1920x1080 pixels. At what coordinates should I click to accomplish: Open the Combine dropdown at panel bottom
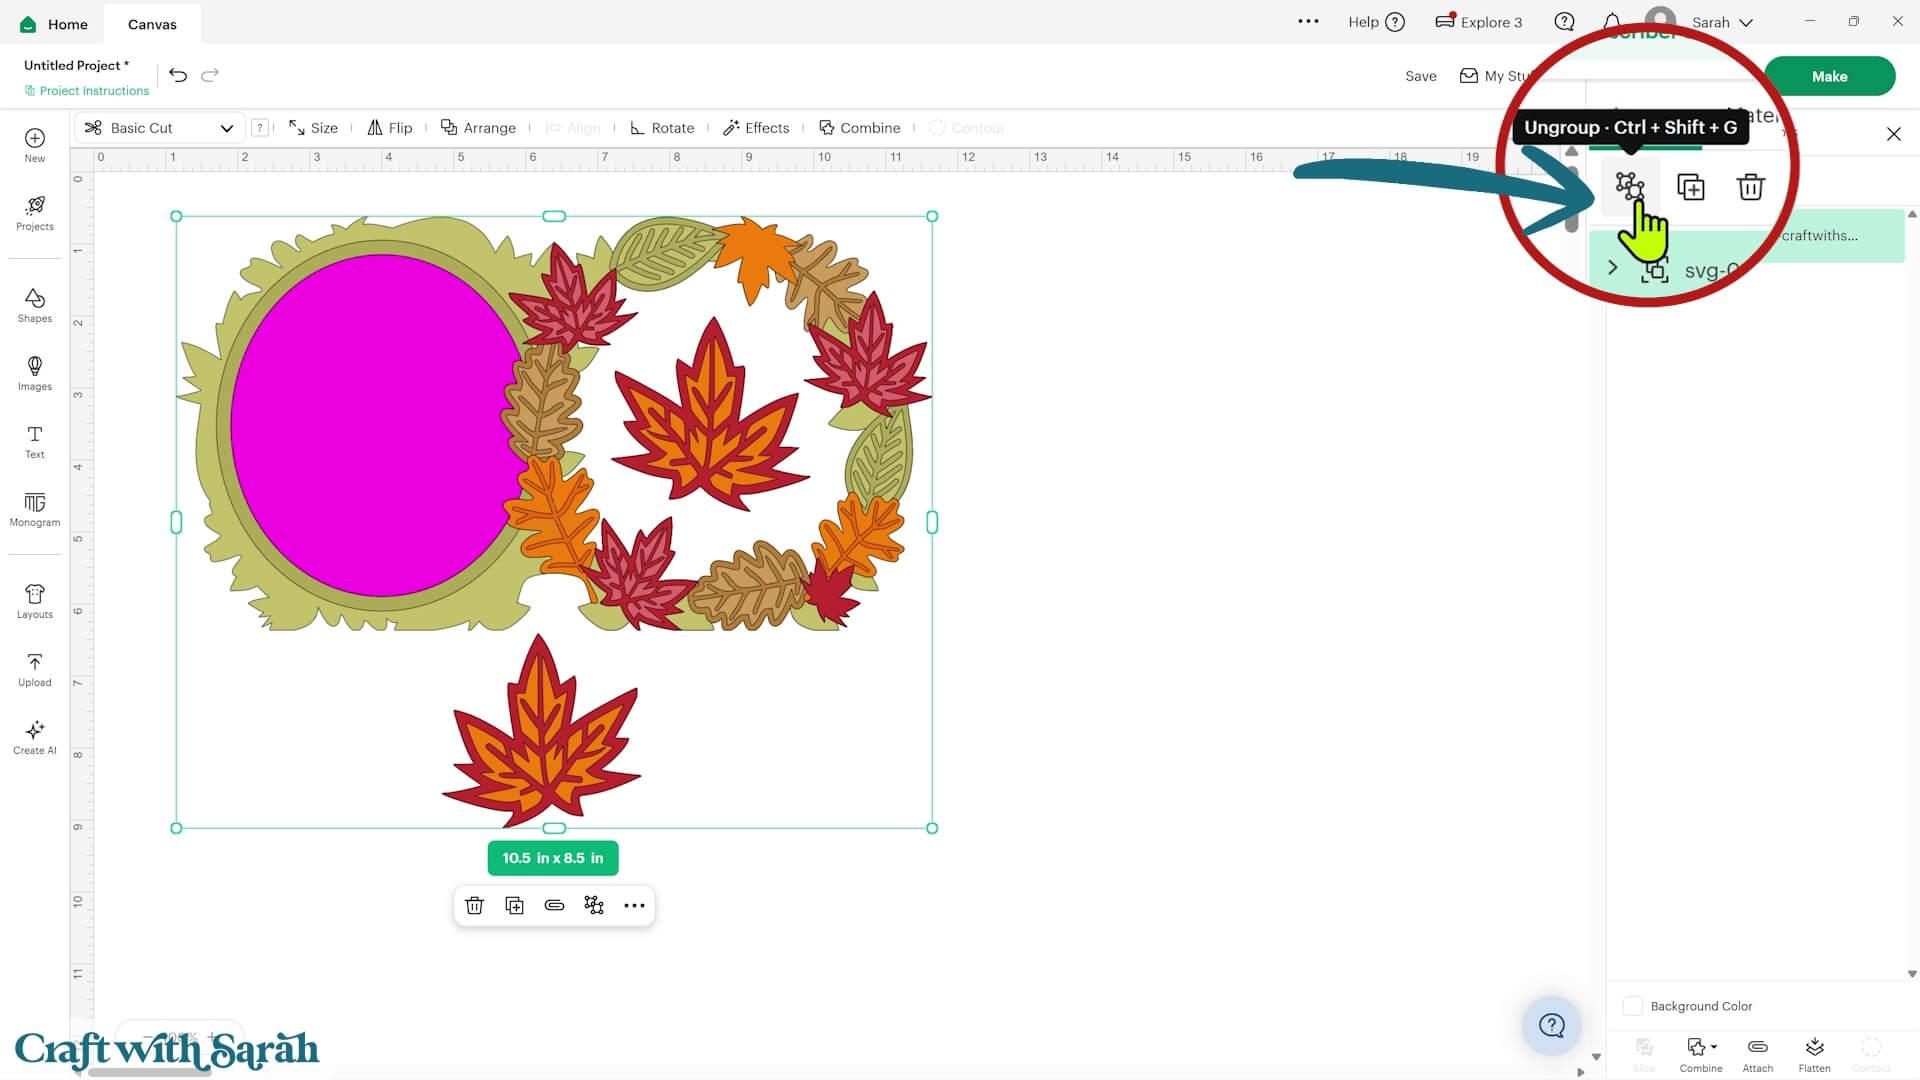pos(1701,1054)
